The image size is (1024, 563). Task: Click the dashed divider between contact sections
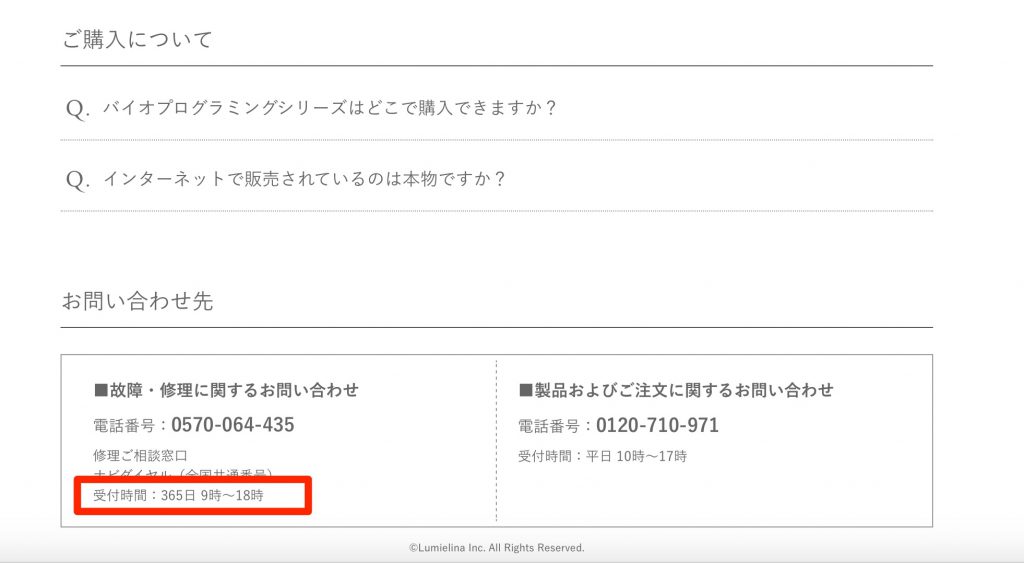click(x=496, y=440)
